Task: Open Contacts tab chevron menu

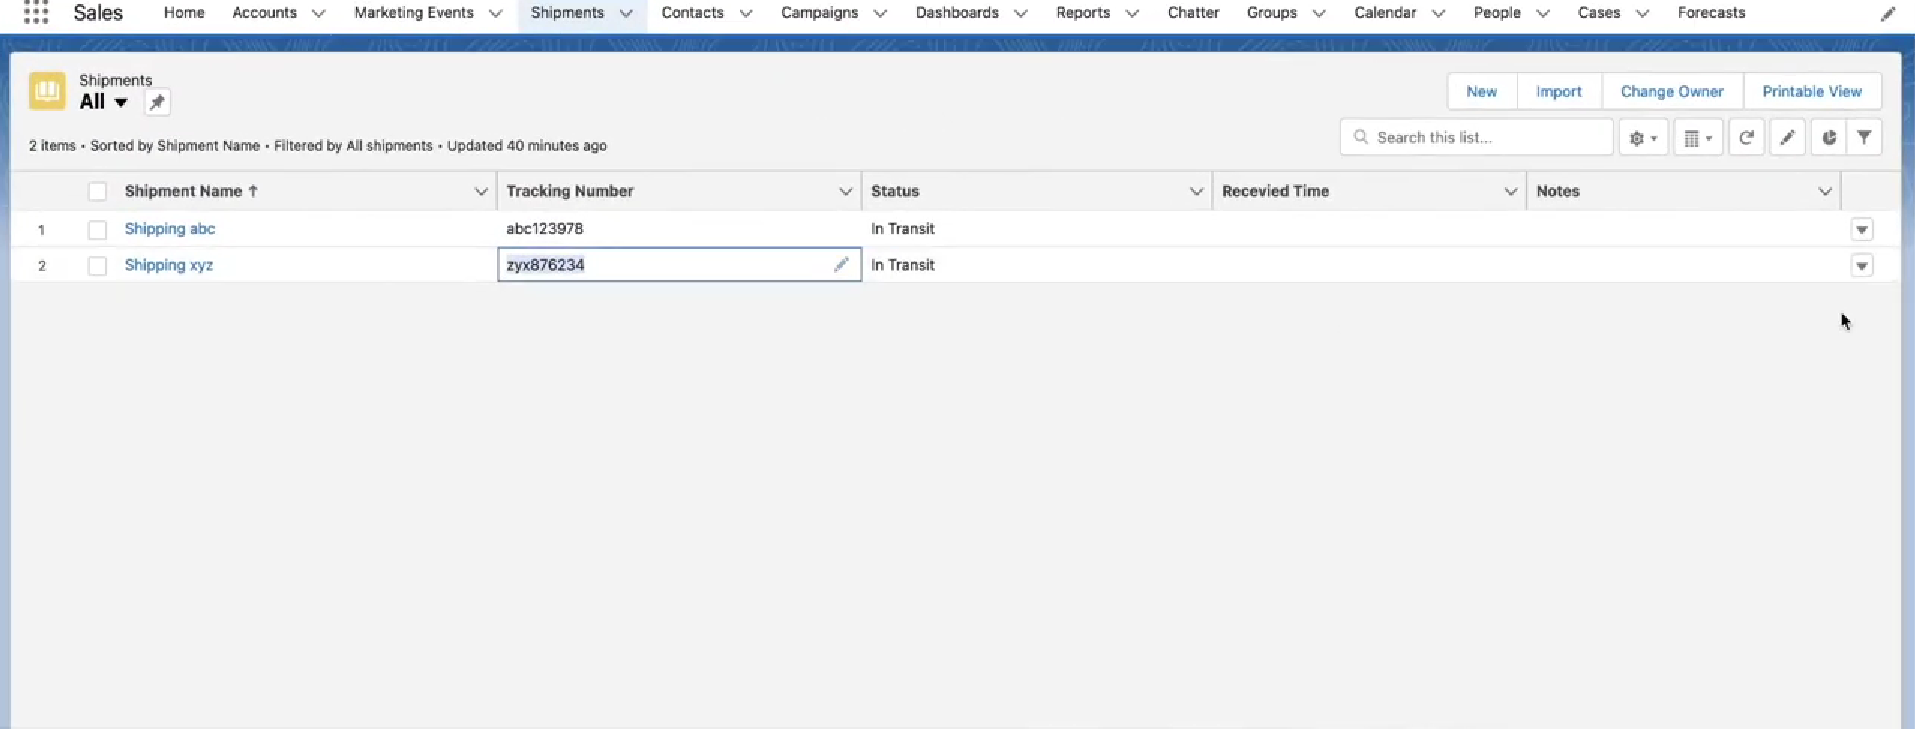Action: (x=746, y=13)
